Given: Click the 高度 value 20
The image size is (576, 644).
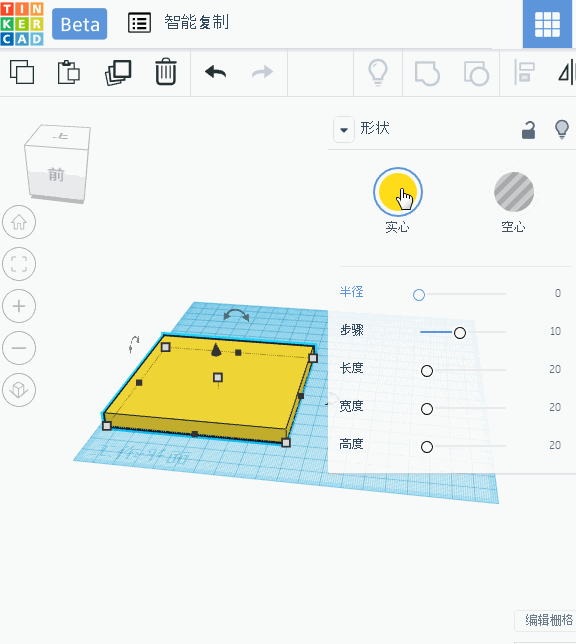Looking at the screenshot, I should click(555, 445).
